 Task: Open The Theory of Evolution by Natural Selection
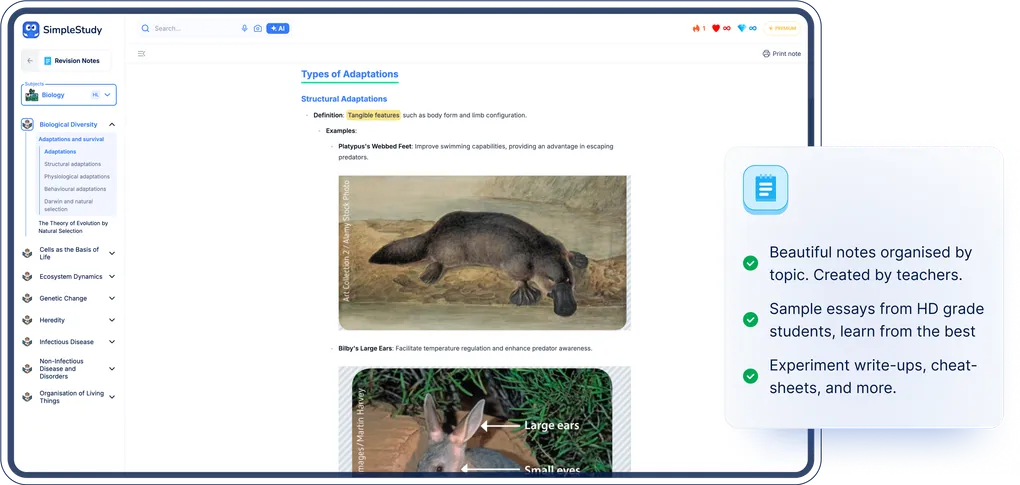(x=73, y=227)
